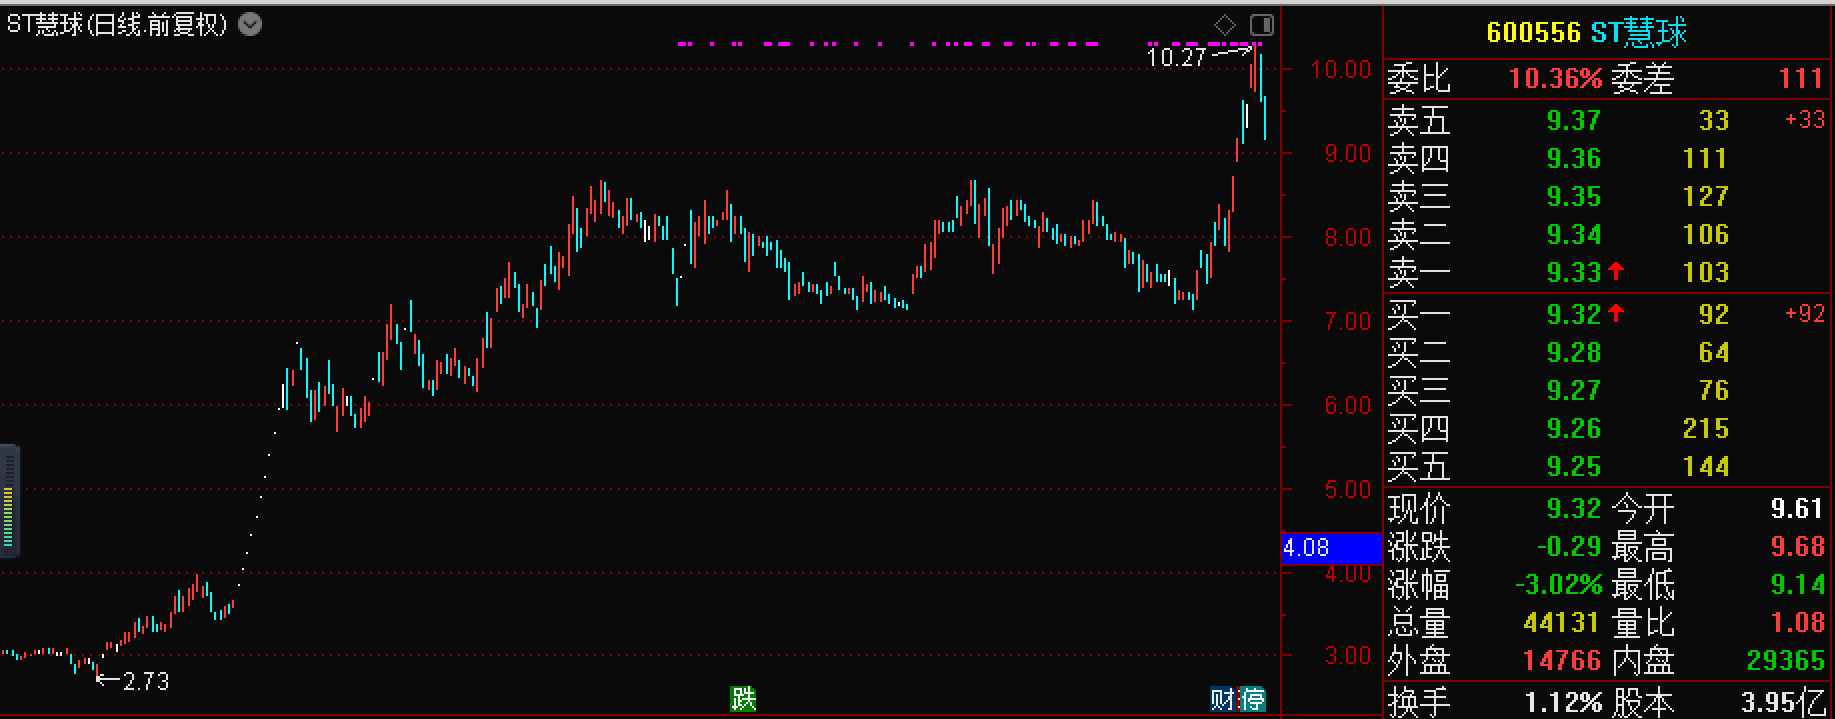Click stock code 600556 in the header
Viewport: 1835px width, 719px height.
click(x=1533, y=33)
